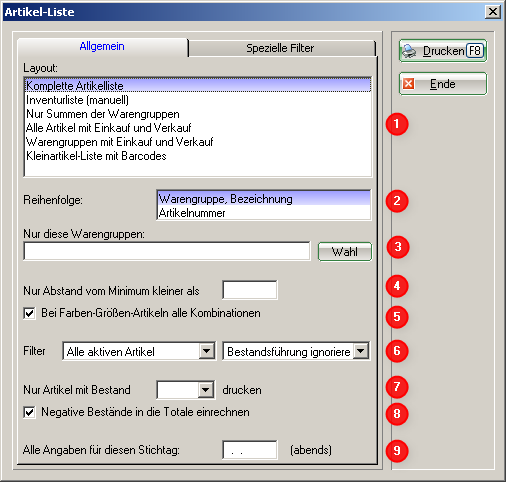Viewport: 506px width, 482px height.
Task: Click the red X icon beside Ende
Action: click(x=409, y=84)
